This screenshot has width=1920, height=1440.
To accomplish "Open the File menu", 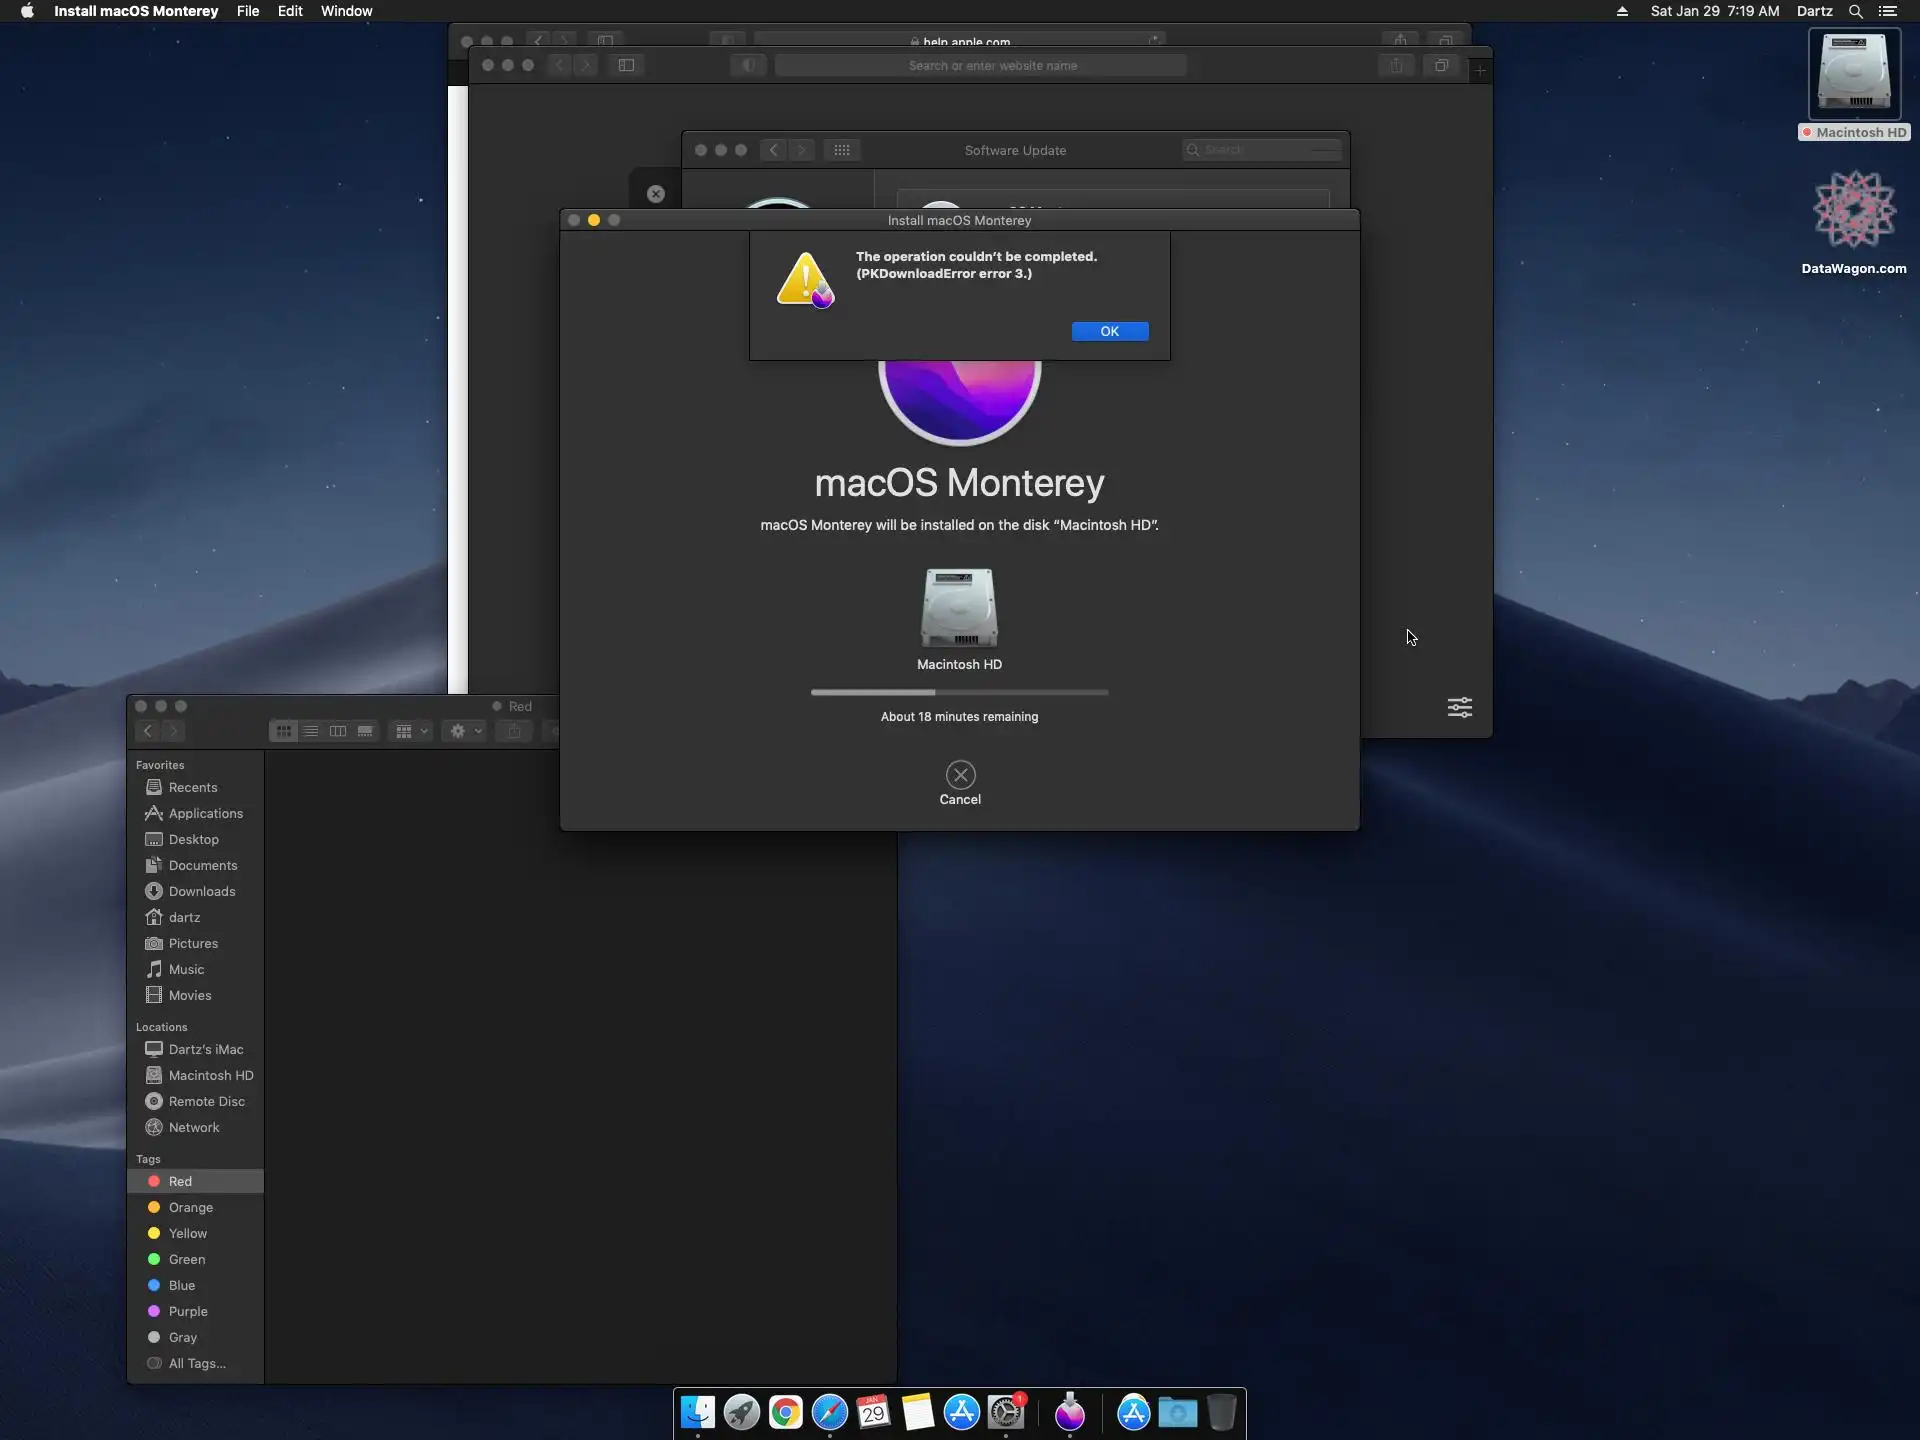I will point(248,11).
